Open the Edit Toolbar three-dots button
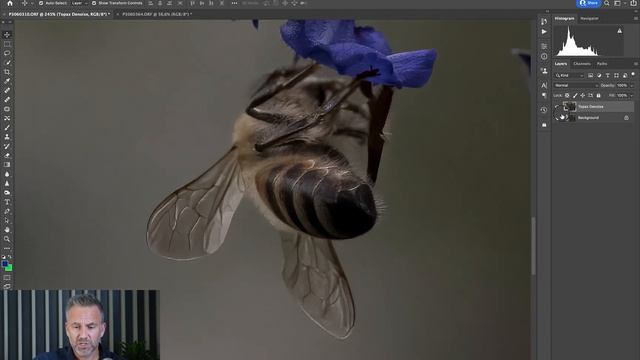 [7, 248]
